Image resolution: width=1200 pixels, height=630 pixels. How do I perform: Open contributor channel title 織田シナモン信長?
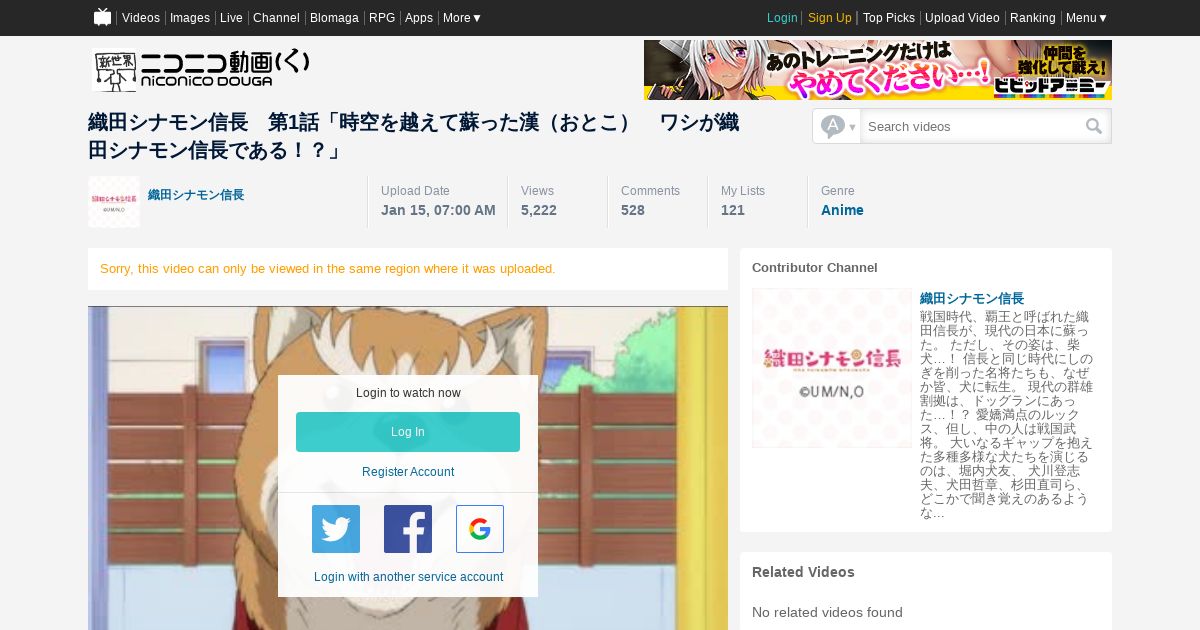tap(972, 299)
